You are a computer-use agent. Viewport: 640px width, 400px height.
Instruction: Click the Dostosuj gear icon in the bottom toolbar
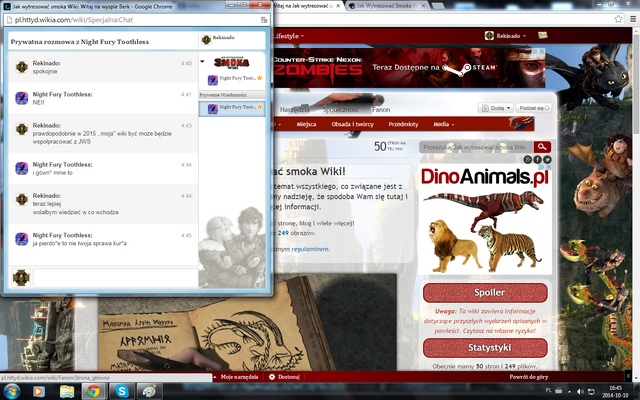(272, 377)
